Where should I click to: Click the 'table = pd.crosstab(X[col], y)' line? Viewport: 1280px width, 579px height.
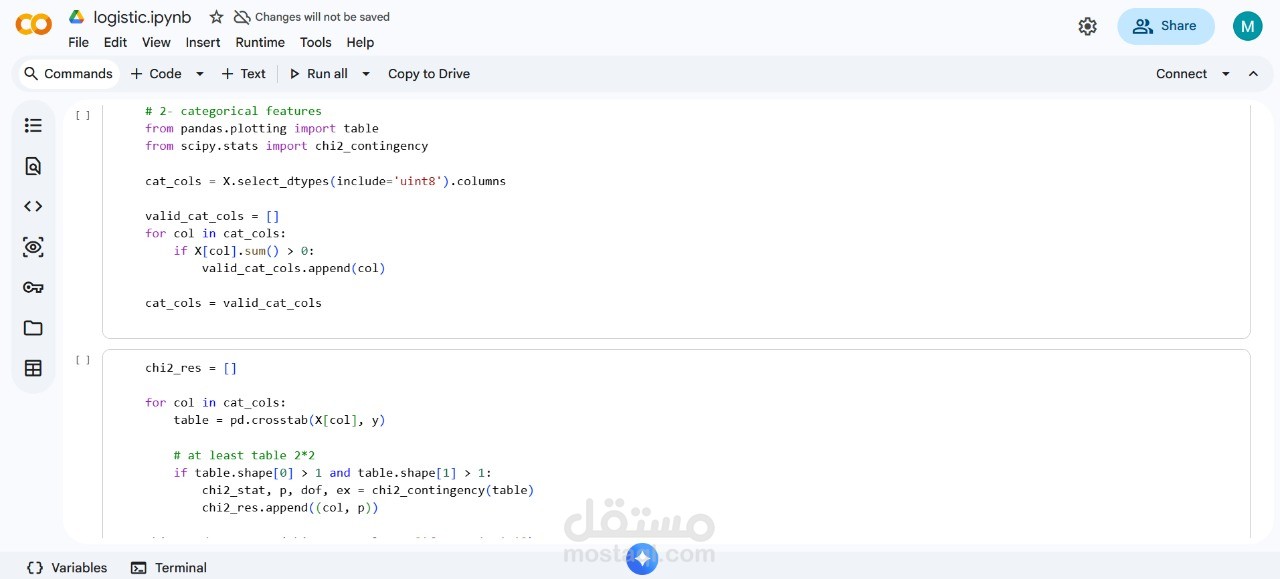279,420
